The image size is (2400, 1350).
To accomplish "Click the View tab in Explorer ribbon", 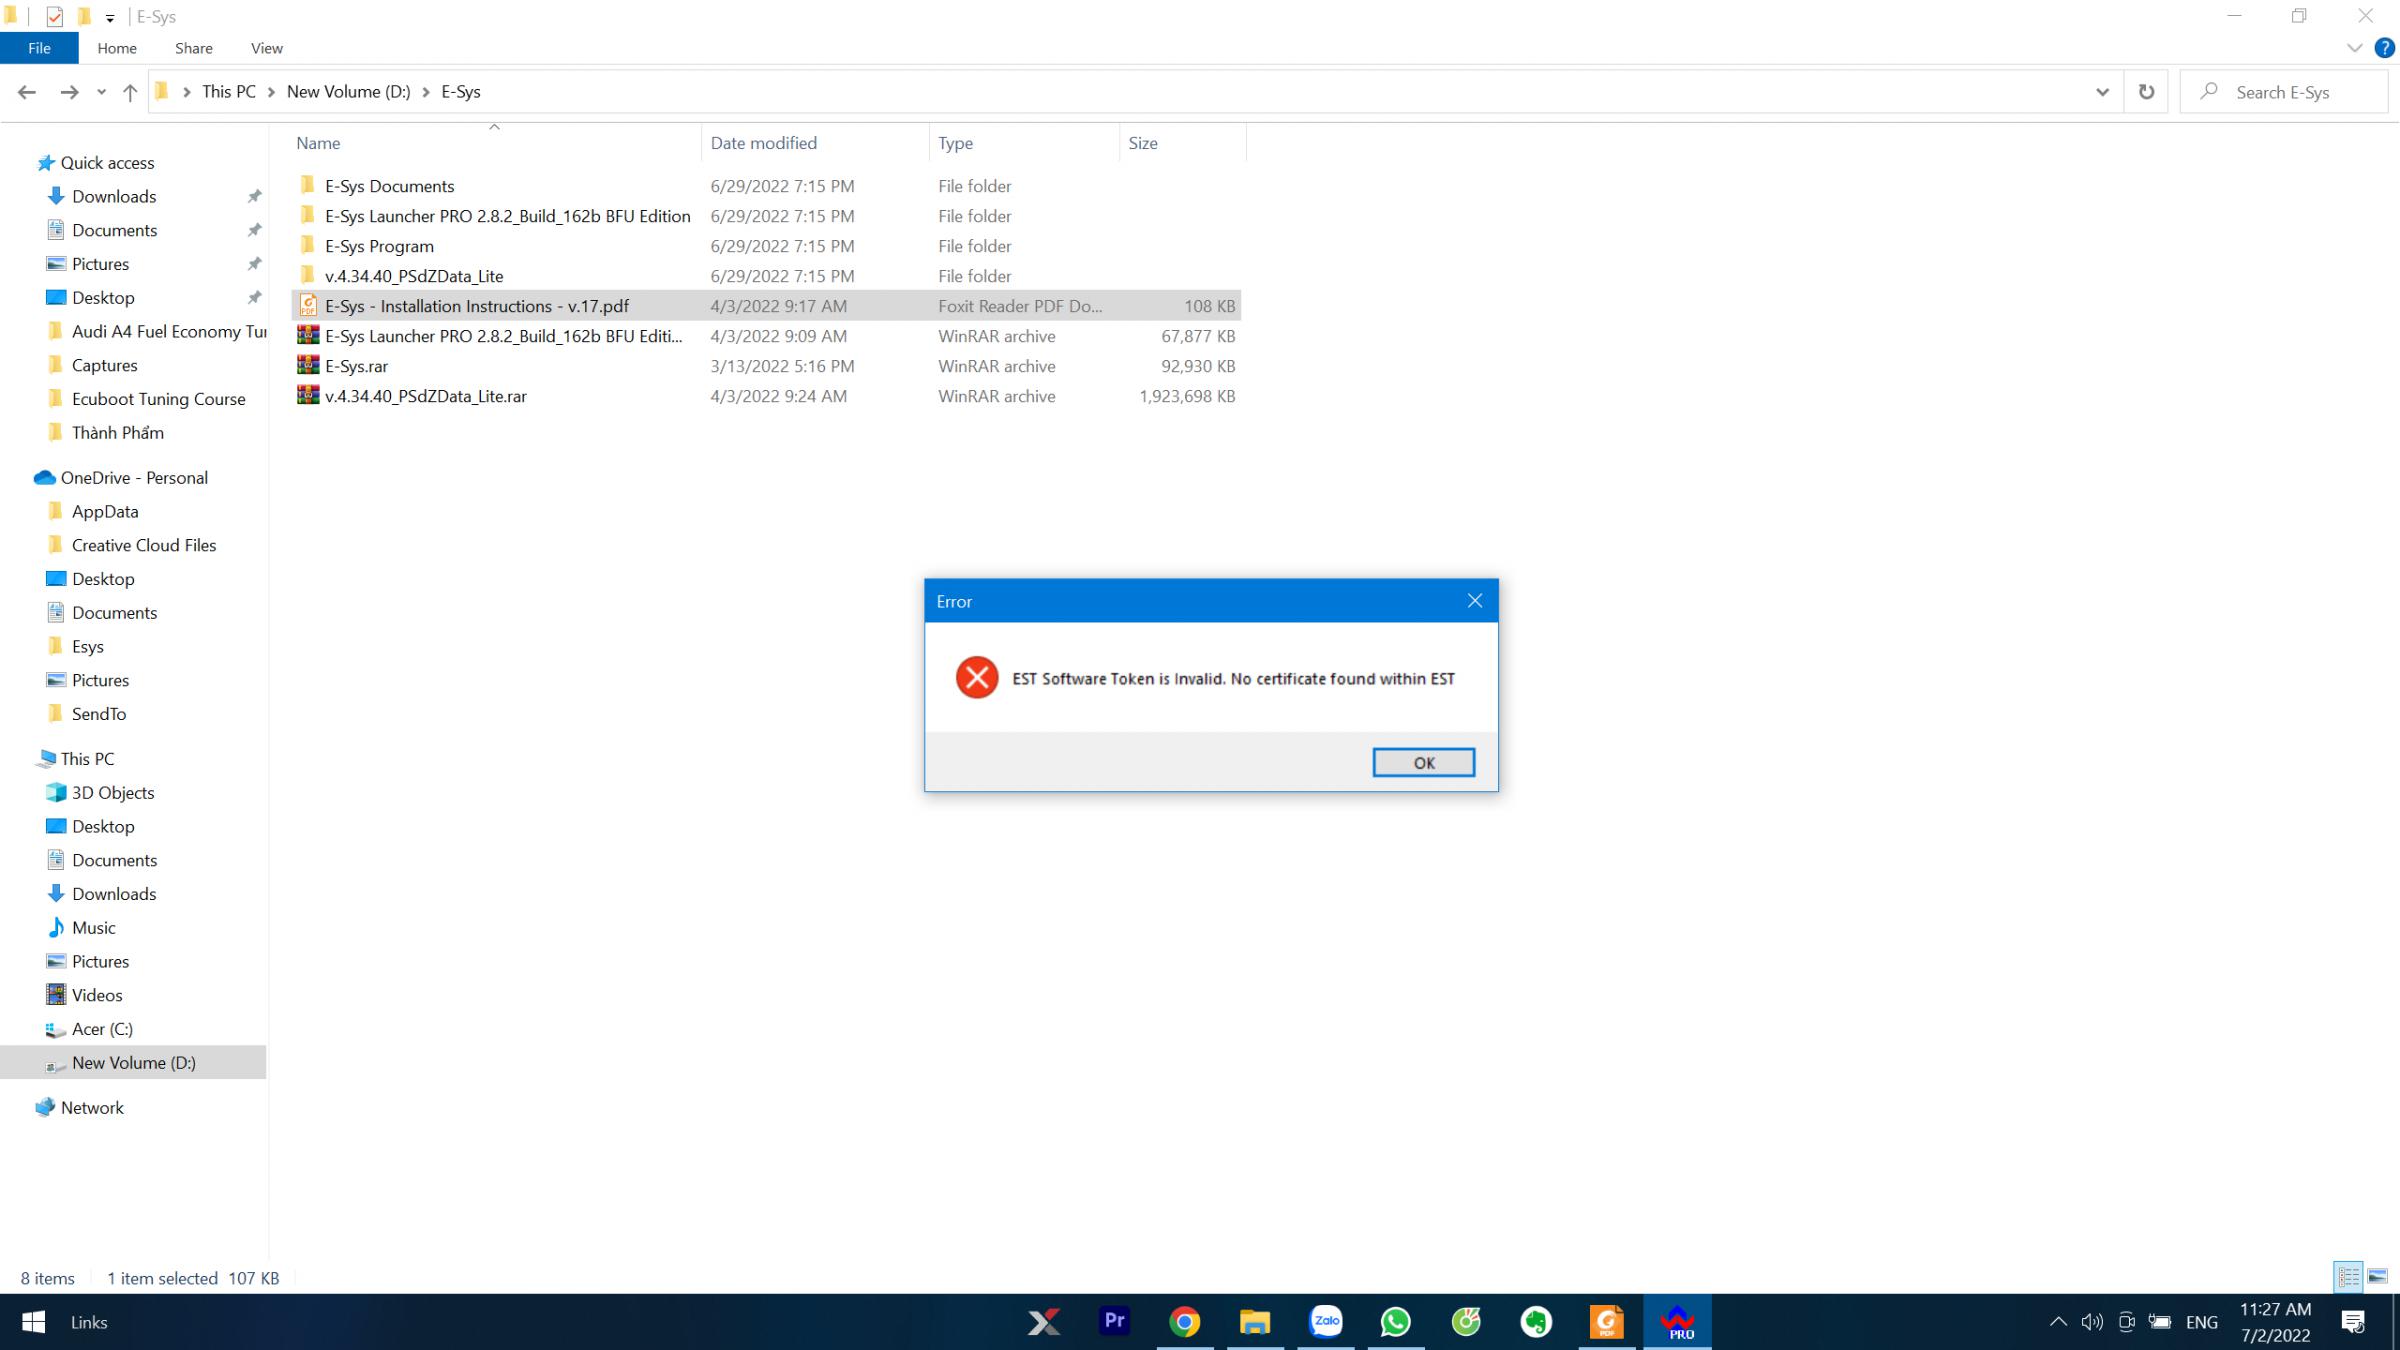I will (x=265, y=48).
